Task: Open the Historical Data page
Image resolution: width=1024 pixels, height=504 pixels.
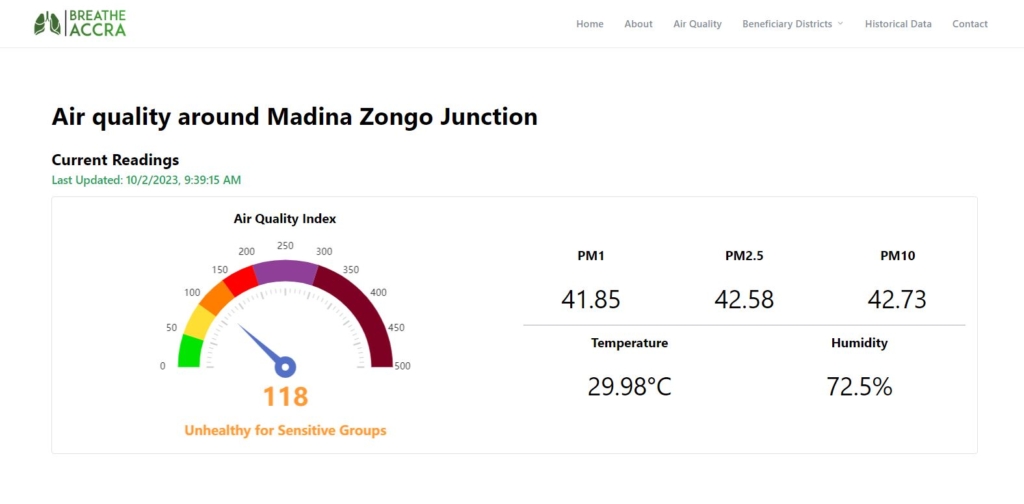Action: [898, 24]
